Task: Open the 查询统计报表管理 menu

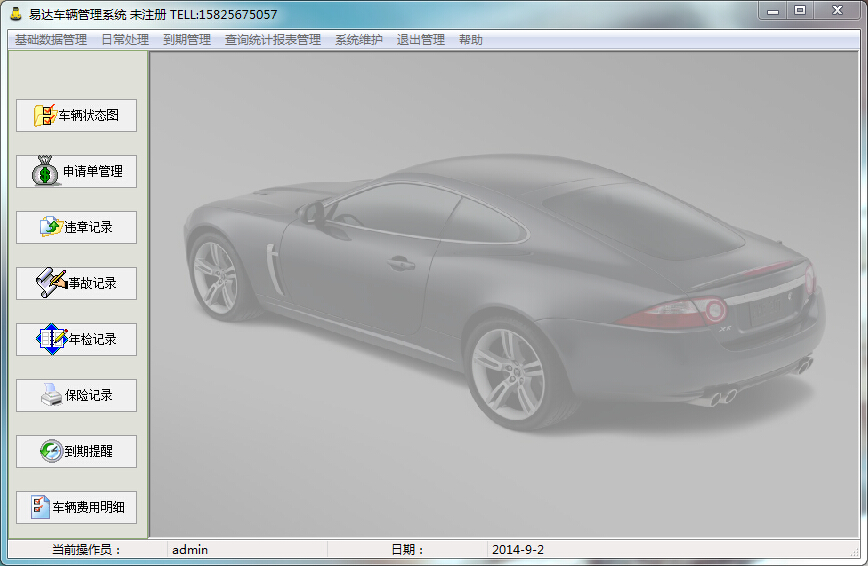Action: click(x=273, y=40)
